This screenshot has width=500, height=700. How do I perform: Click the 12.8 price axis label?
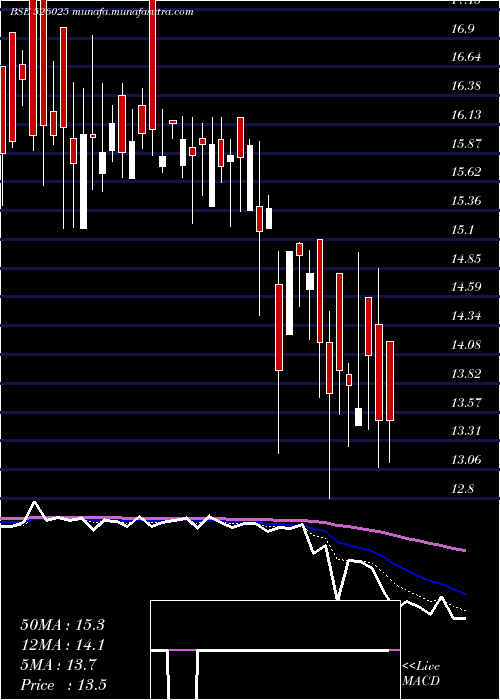click(462, 488)
